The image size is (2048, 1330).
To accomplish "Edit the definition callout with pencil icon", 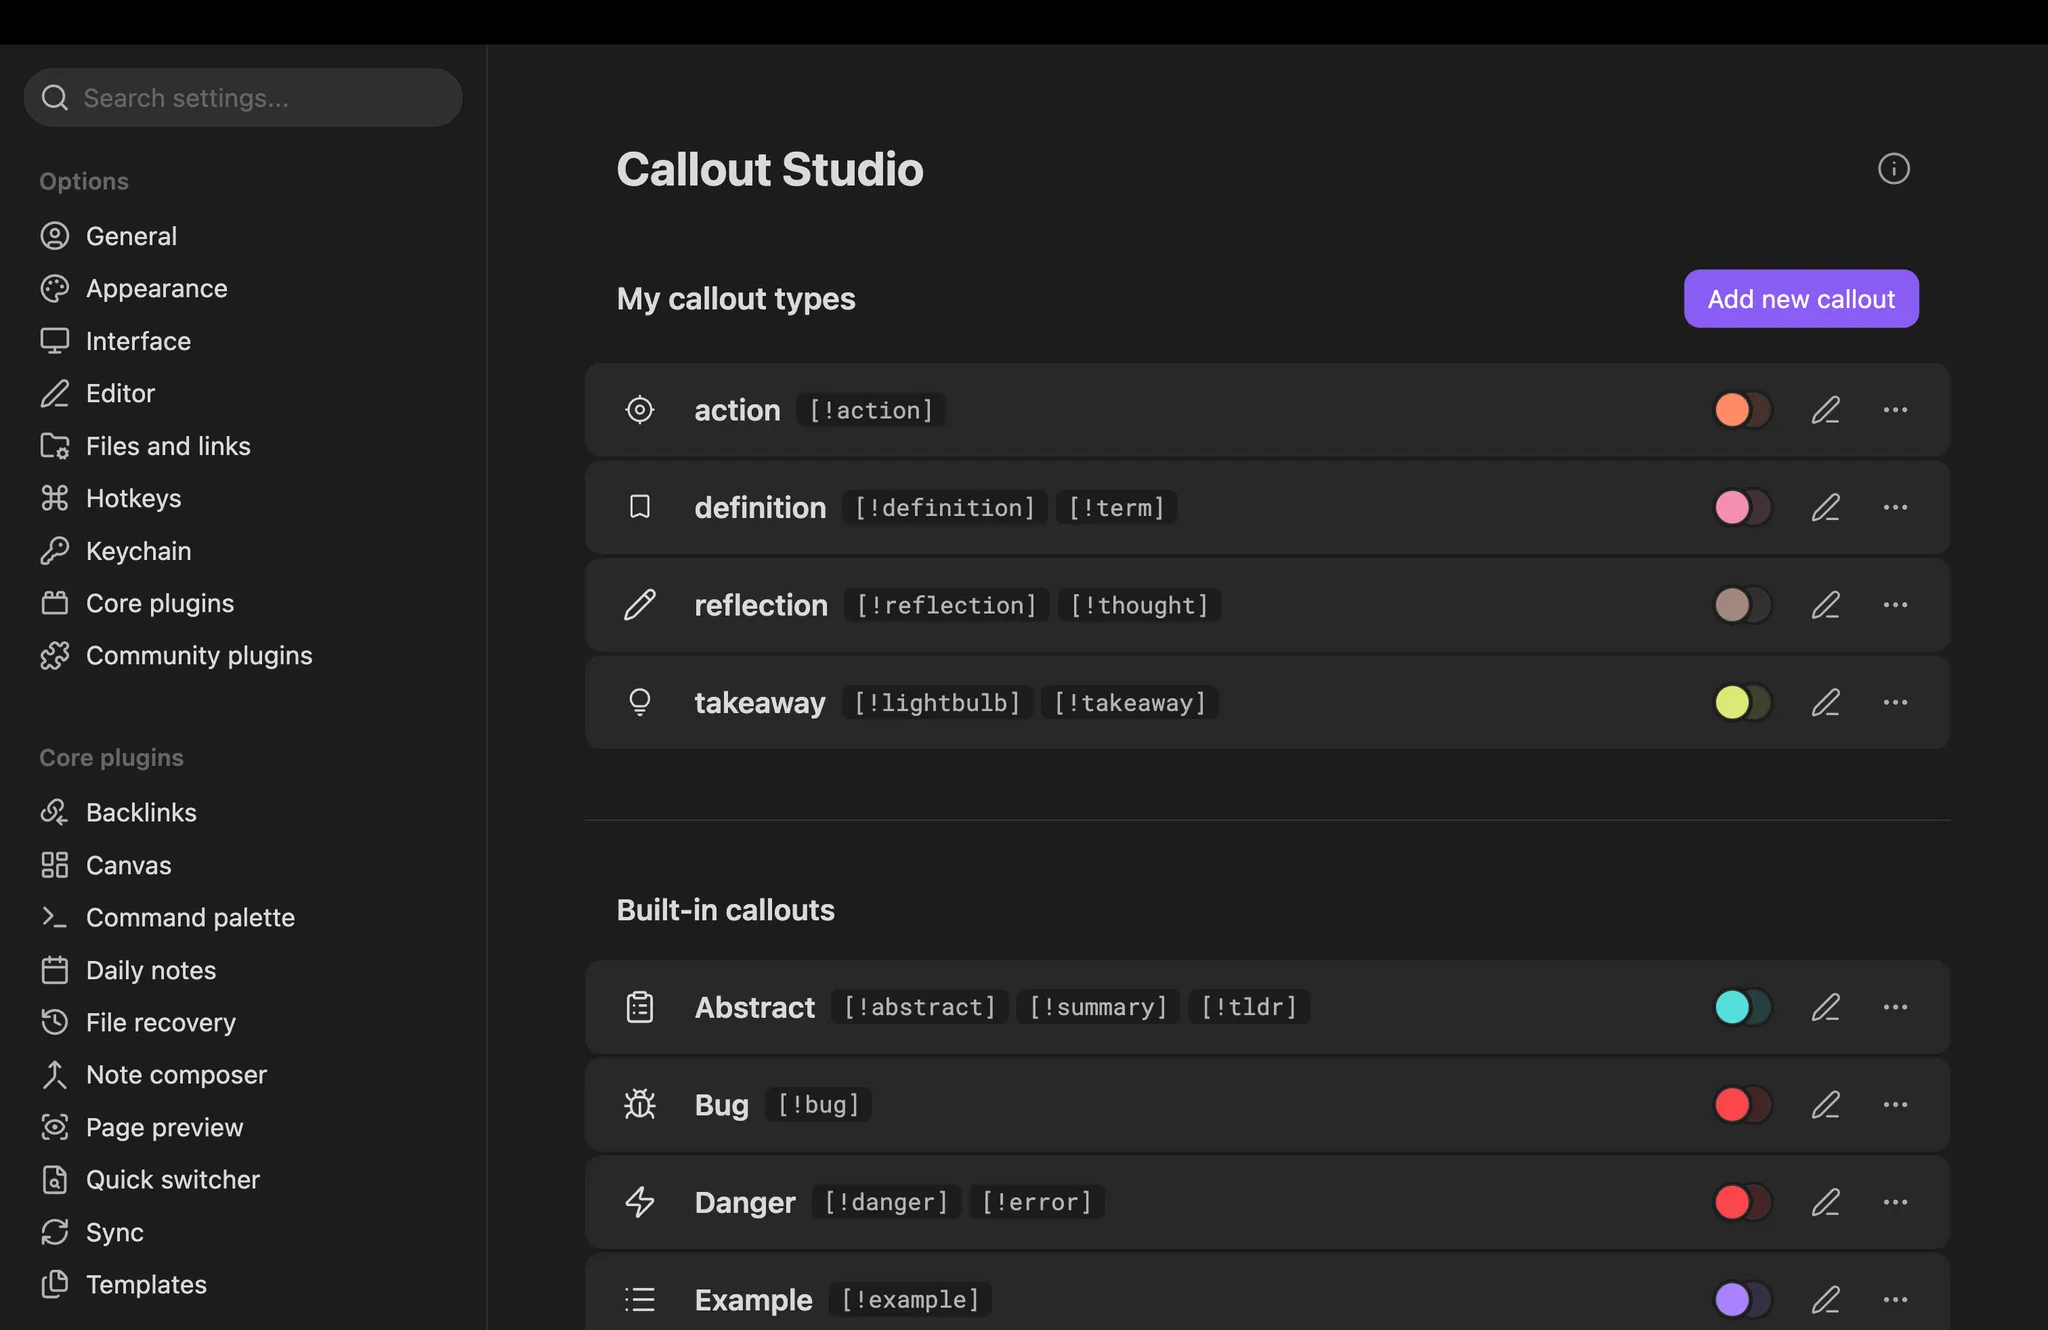I will pos(1826,508).
